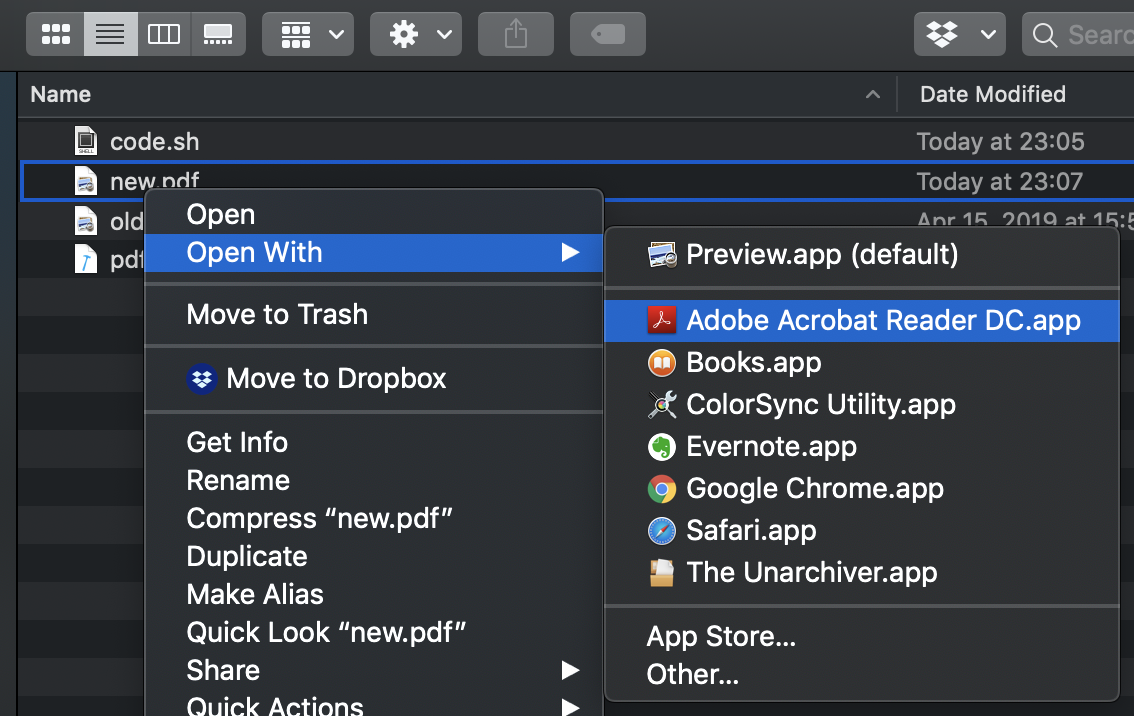
Task: Select Move to Trash
Action: tap(373, 315)
